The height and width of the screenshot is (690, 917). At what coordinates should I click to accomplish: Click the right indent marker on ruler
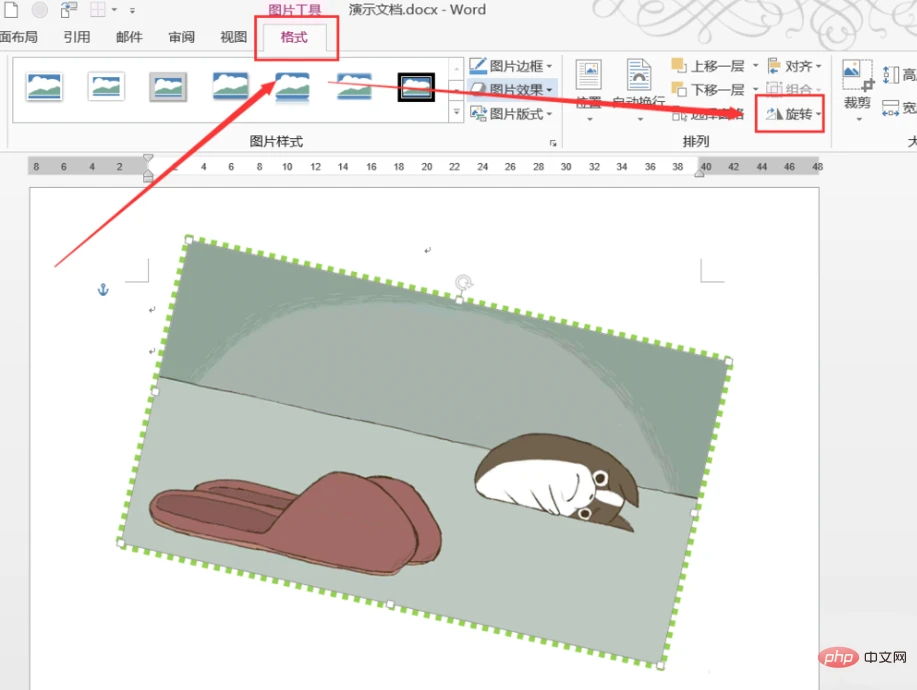click(x=699, y=172)
